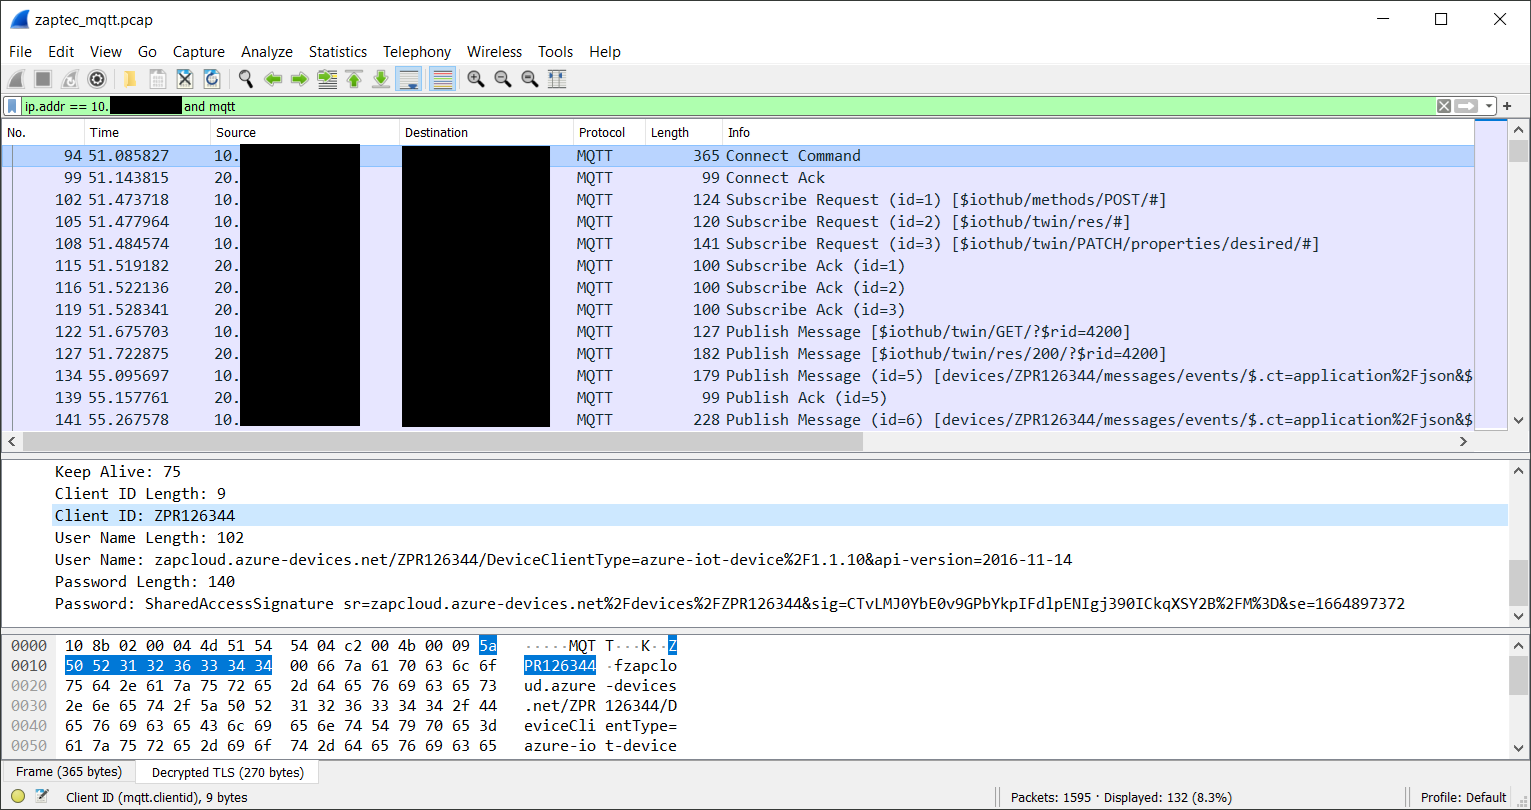The height and width of the screenshot is (810, 1531).
Task: Click the display filter bookmark icon
Action: pyautogui.click(x=12, y=106)
